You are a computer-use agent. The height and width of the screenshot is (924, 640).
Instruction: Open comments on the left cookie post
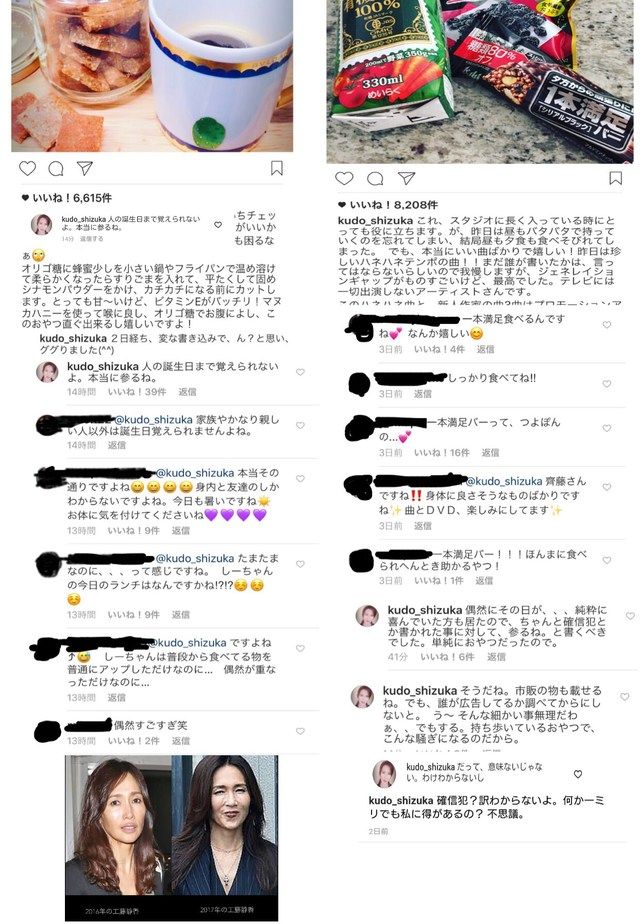(56, 169)
